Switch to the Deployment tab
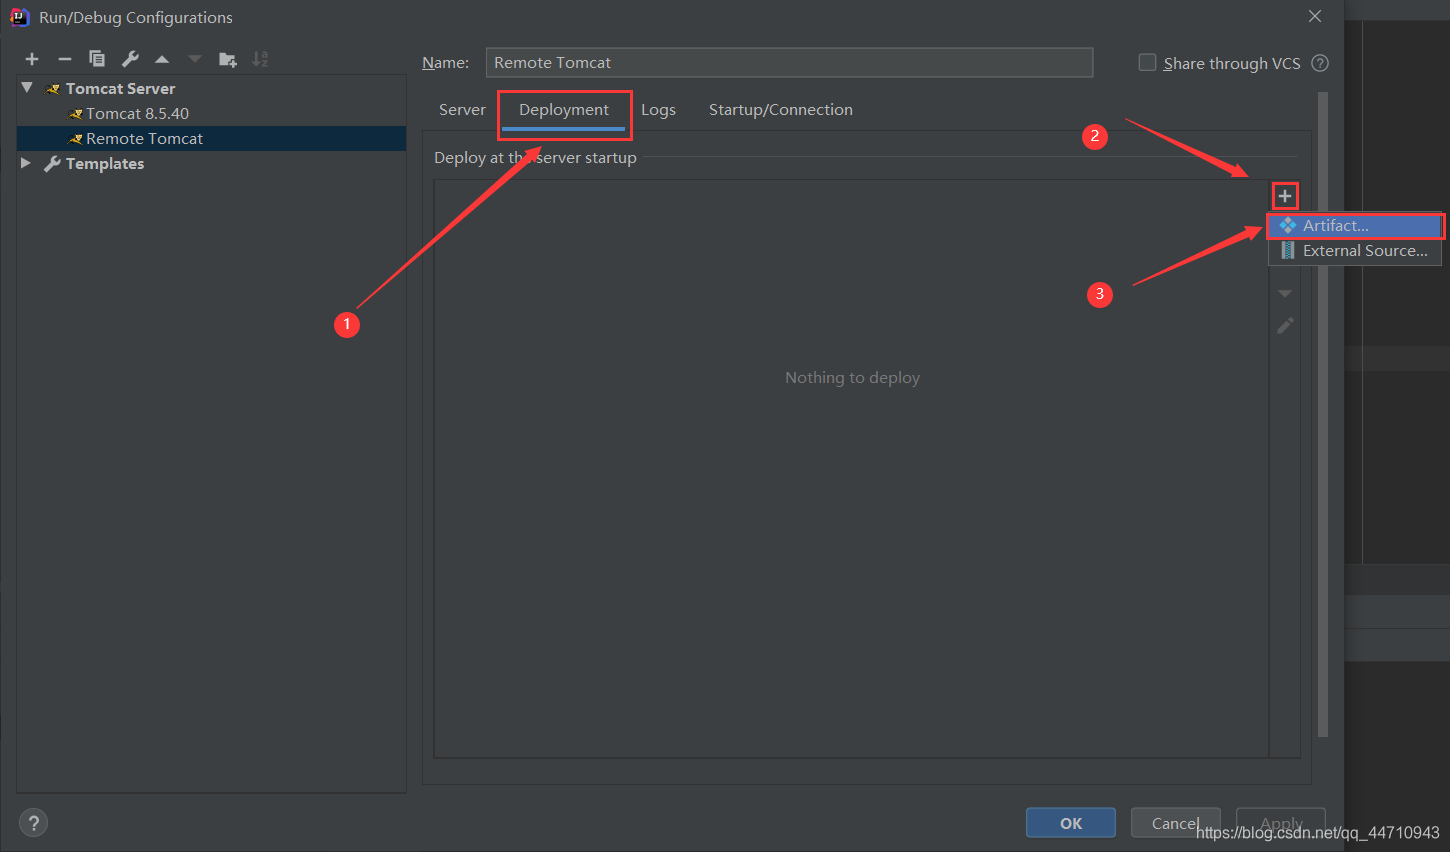 pos(564,110)
